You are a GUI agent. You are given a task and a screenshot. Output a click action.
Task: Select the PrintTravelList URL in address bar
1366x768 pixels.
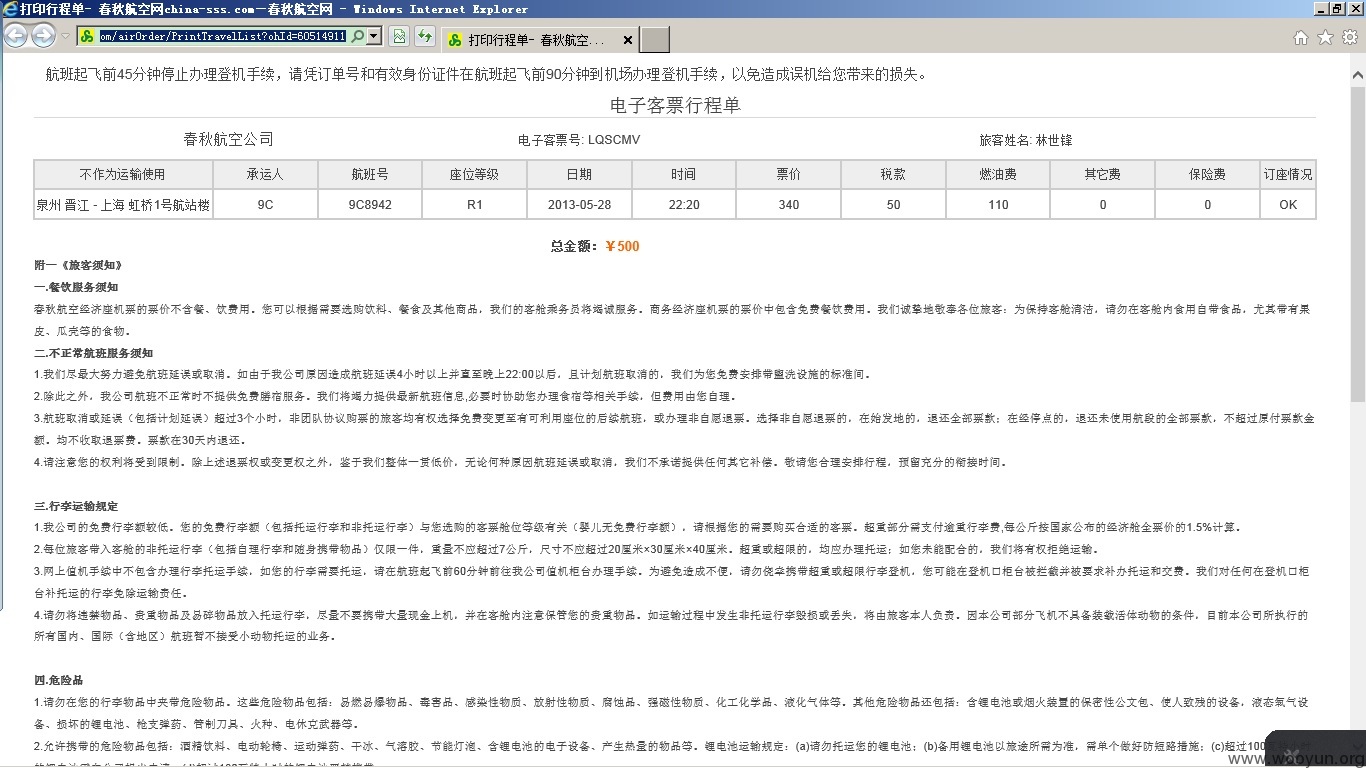click(x=221, y=36)
